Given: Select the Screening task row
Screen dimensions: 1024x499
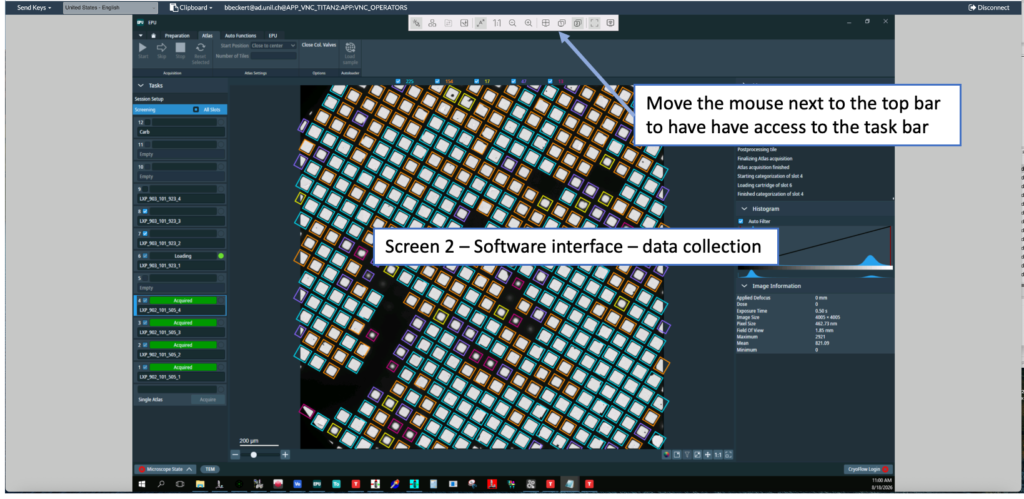Looking at the screenshot, I should (x=180, y=110).
